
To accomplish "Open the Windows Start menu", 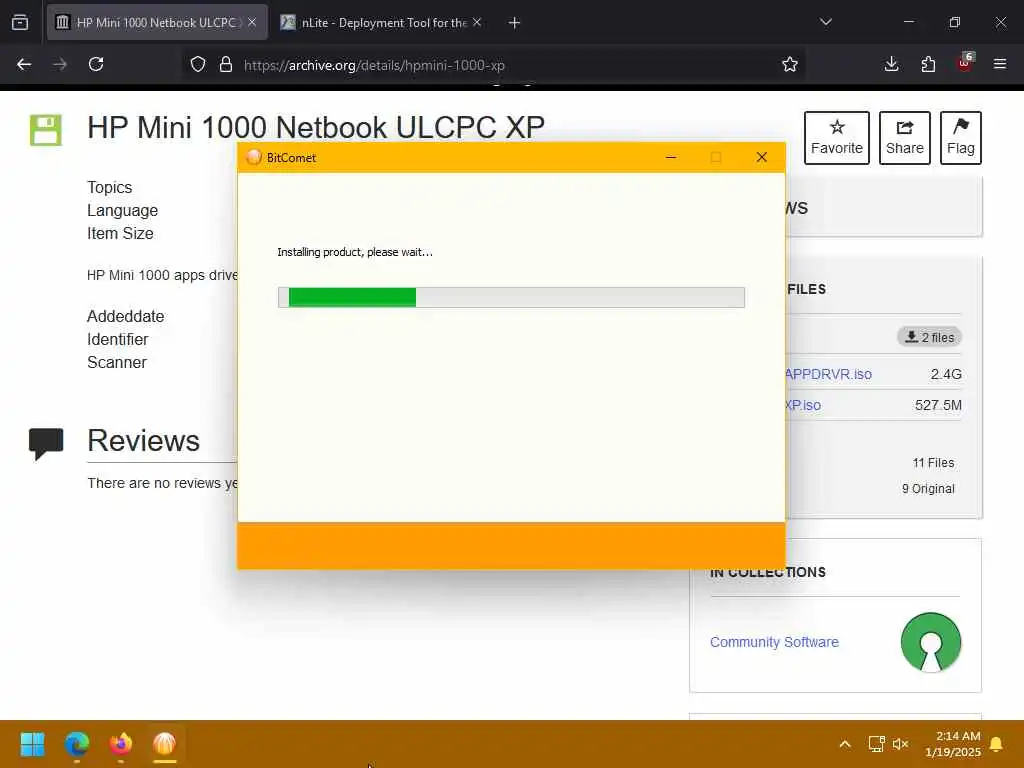I will coord(32,744).
